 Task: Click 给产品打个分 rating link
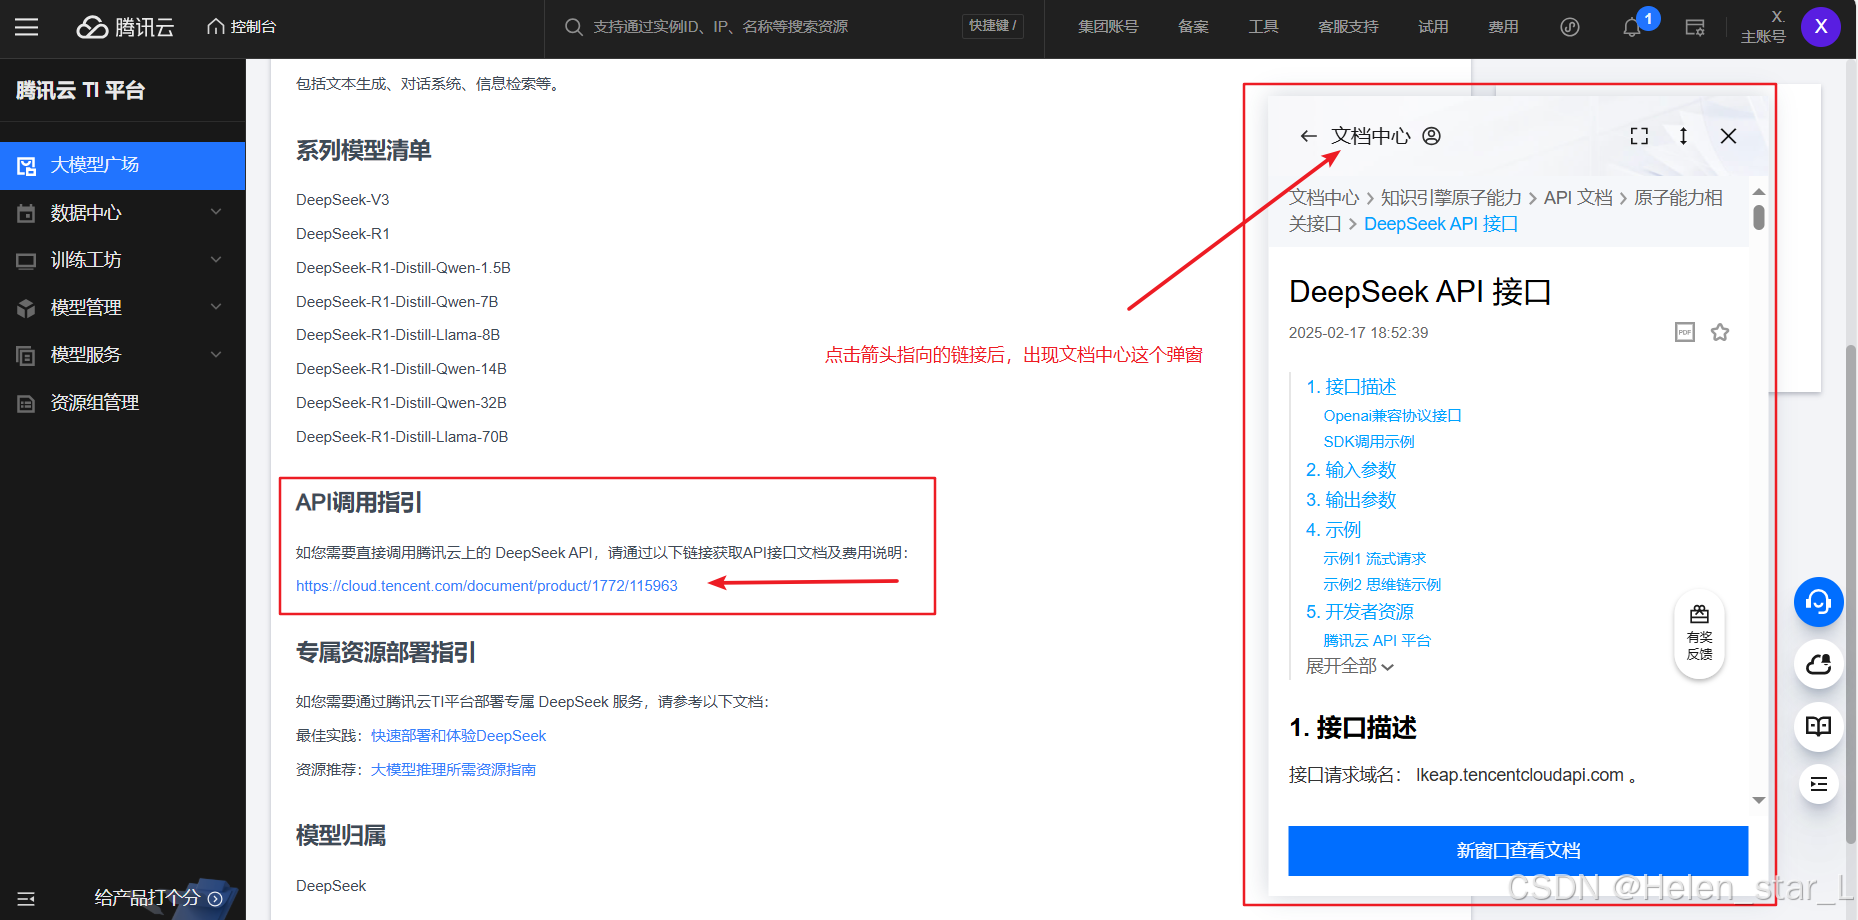158,898
